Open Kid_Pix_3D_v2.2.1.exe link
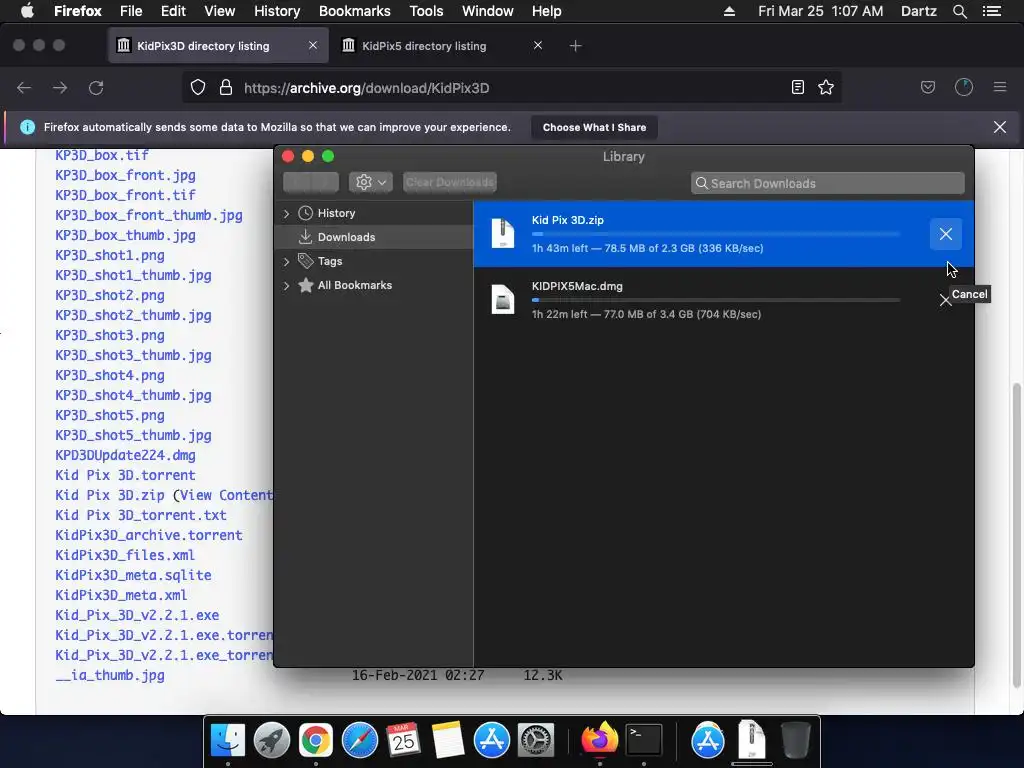Viewport: 1024px width, 768px height. click(137, 615)
